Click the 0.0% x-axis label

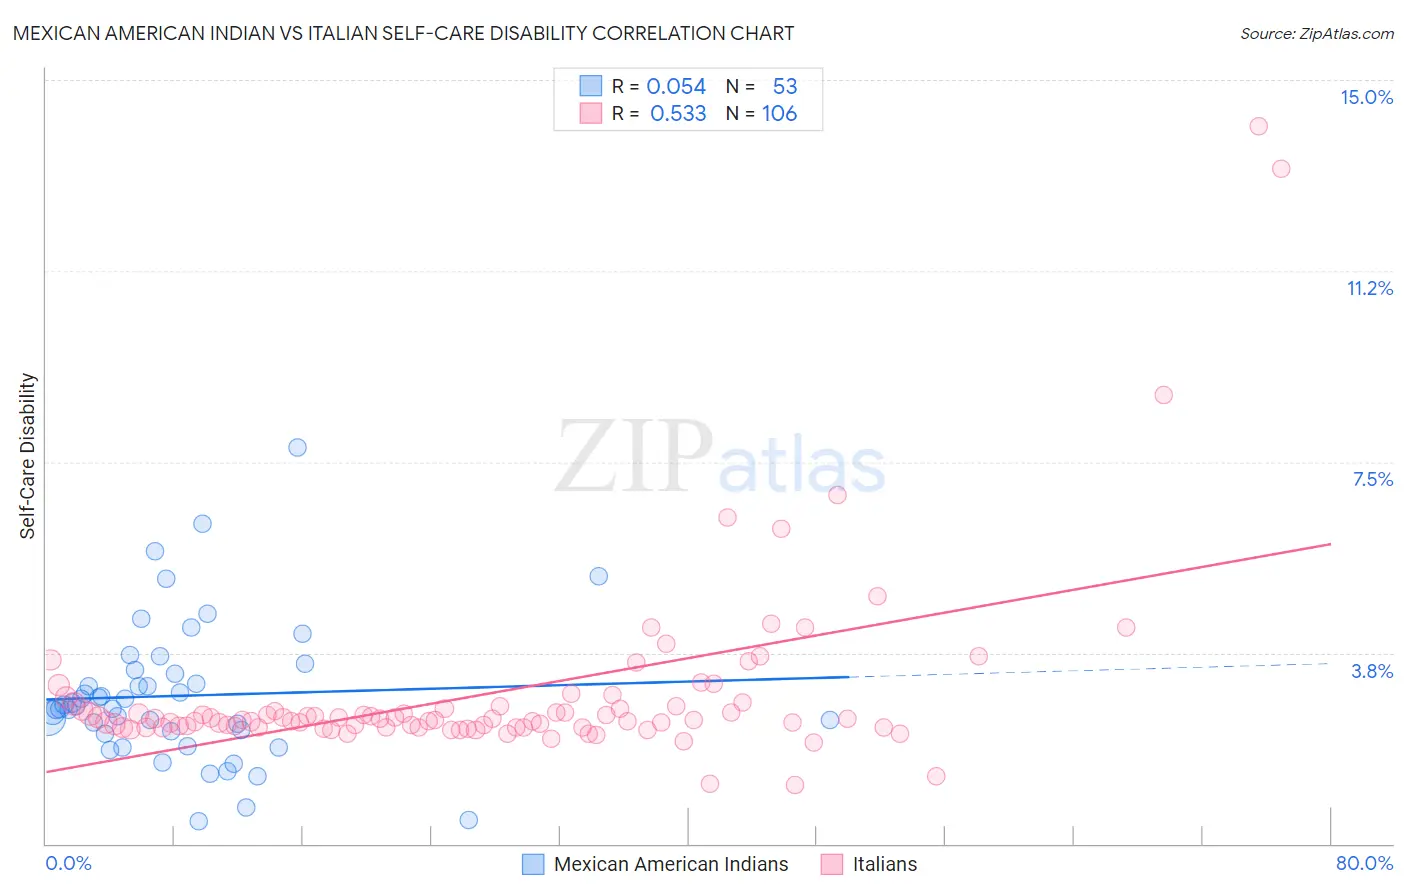(68, 863)
